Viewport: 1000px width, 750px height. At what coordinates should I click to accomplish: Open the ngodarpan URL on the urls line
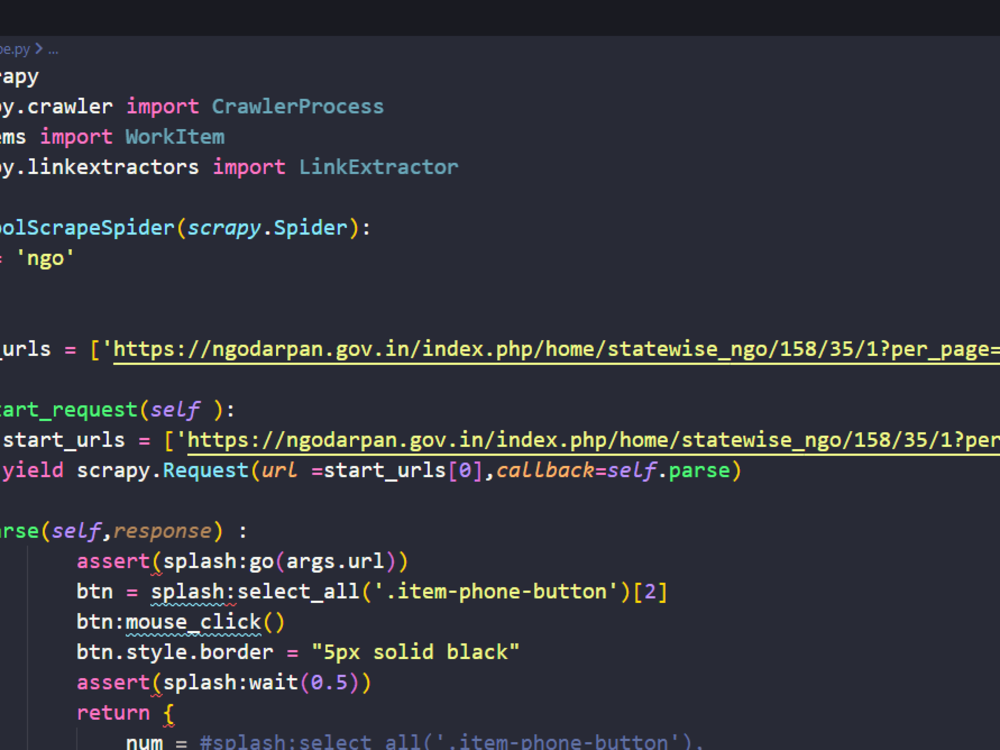click(x=556, y=349)
